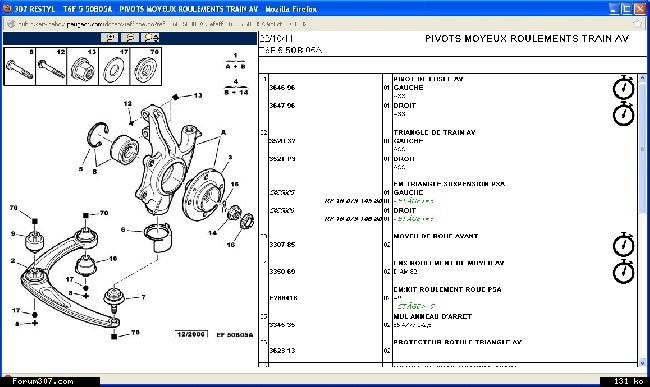
Task: Click "NUL ANNEAU D'ARRET" entry
Action: (x=433, y=316)
